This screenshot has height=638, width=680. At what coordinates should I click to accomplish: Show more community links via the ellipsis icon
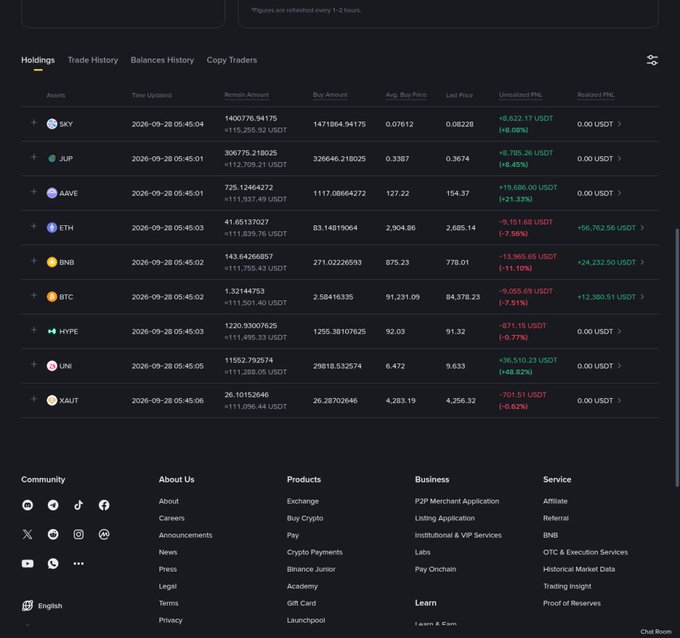[x=78, y=563]
